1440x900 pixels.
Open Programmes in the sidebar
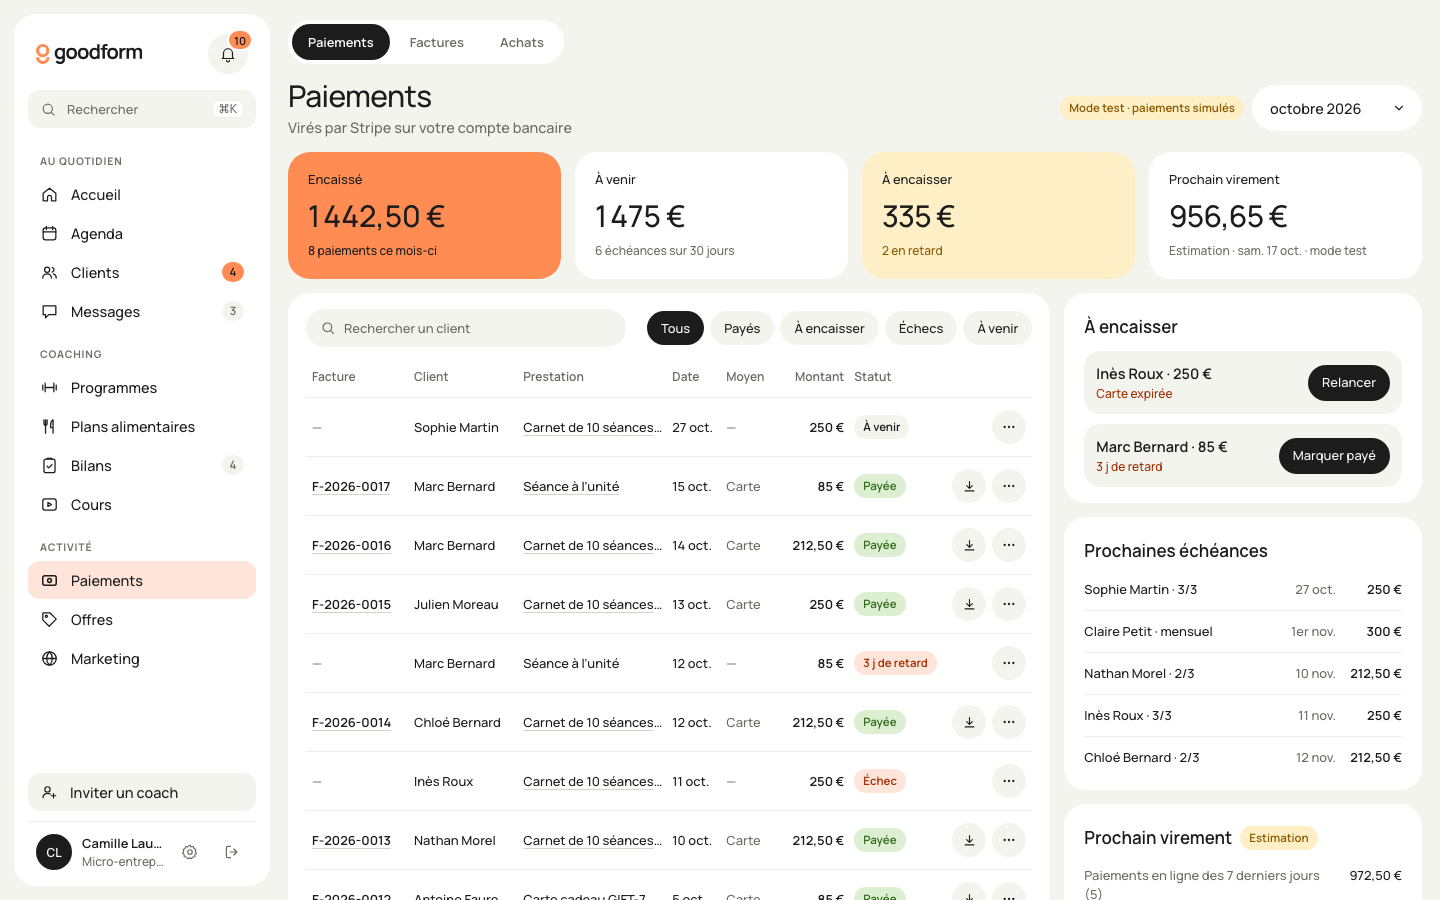pos(142,388)
